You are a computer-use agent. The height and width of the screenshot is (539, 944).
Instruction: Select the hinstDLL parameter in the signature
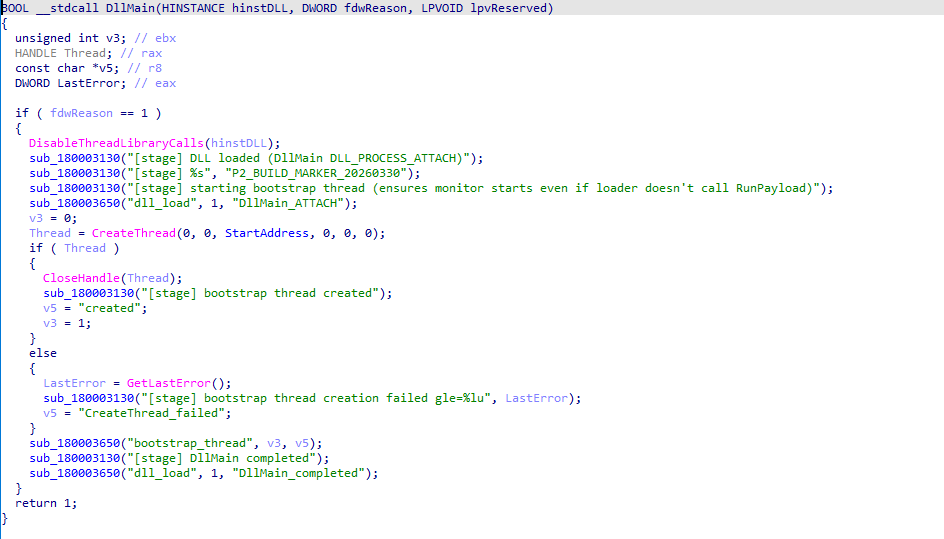coord(260,8)
